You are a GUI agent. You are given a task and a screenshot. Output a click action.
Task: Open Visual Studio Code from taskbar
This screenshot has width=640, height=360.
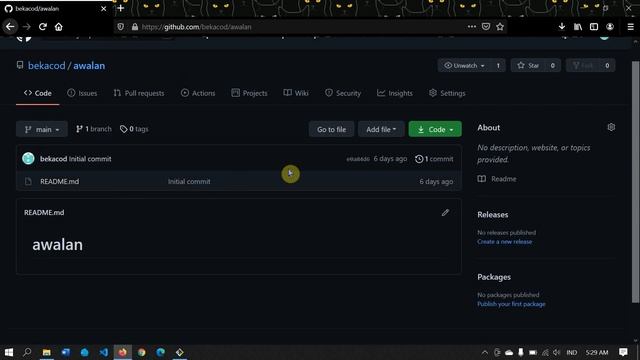pos(104,352)
